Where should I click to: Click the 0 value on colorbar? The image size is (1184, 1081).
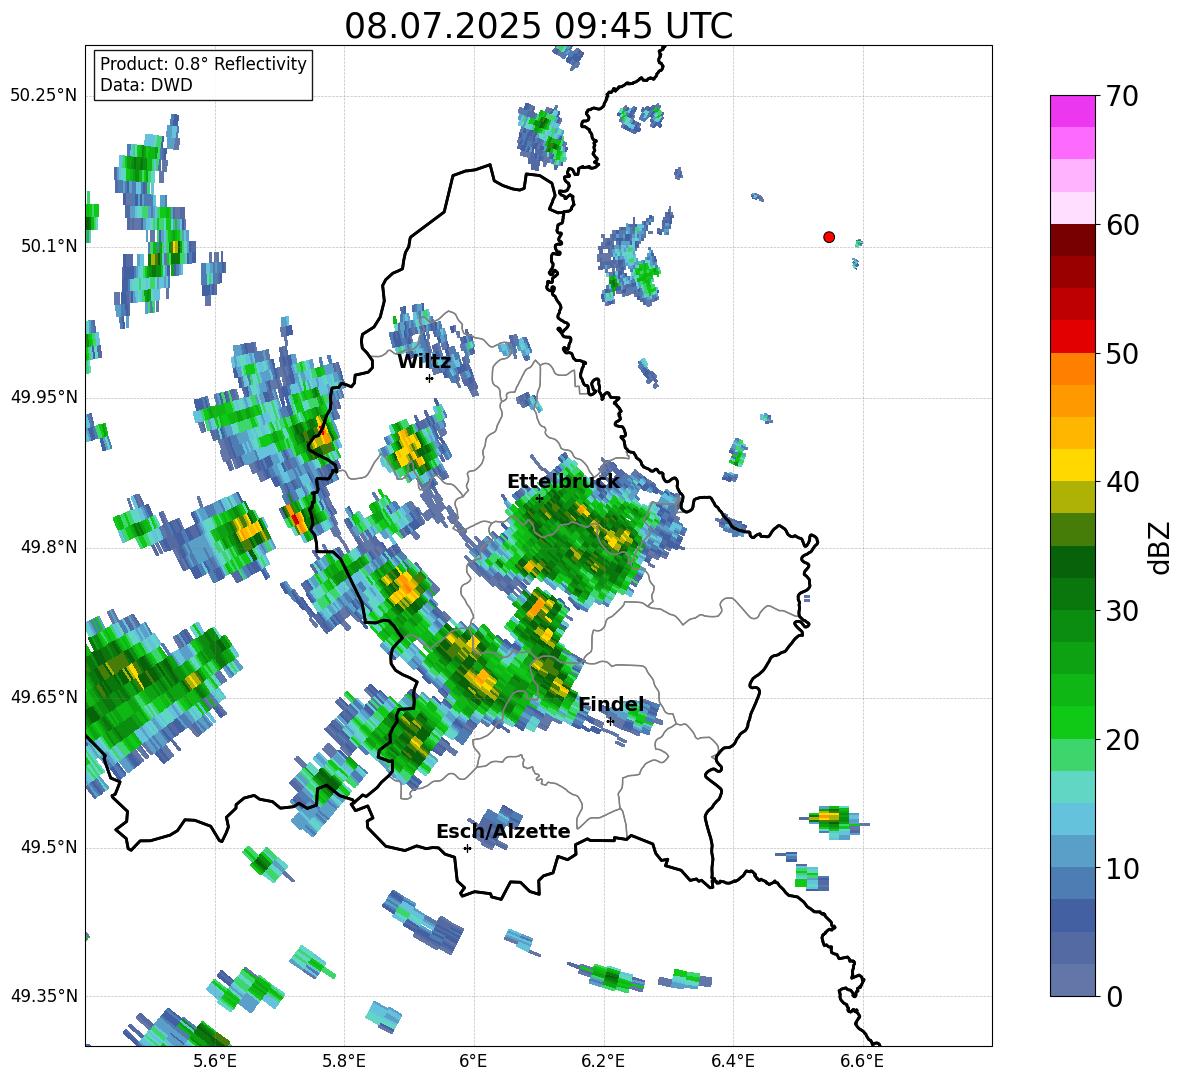coord(1114,996)
